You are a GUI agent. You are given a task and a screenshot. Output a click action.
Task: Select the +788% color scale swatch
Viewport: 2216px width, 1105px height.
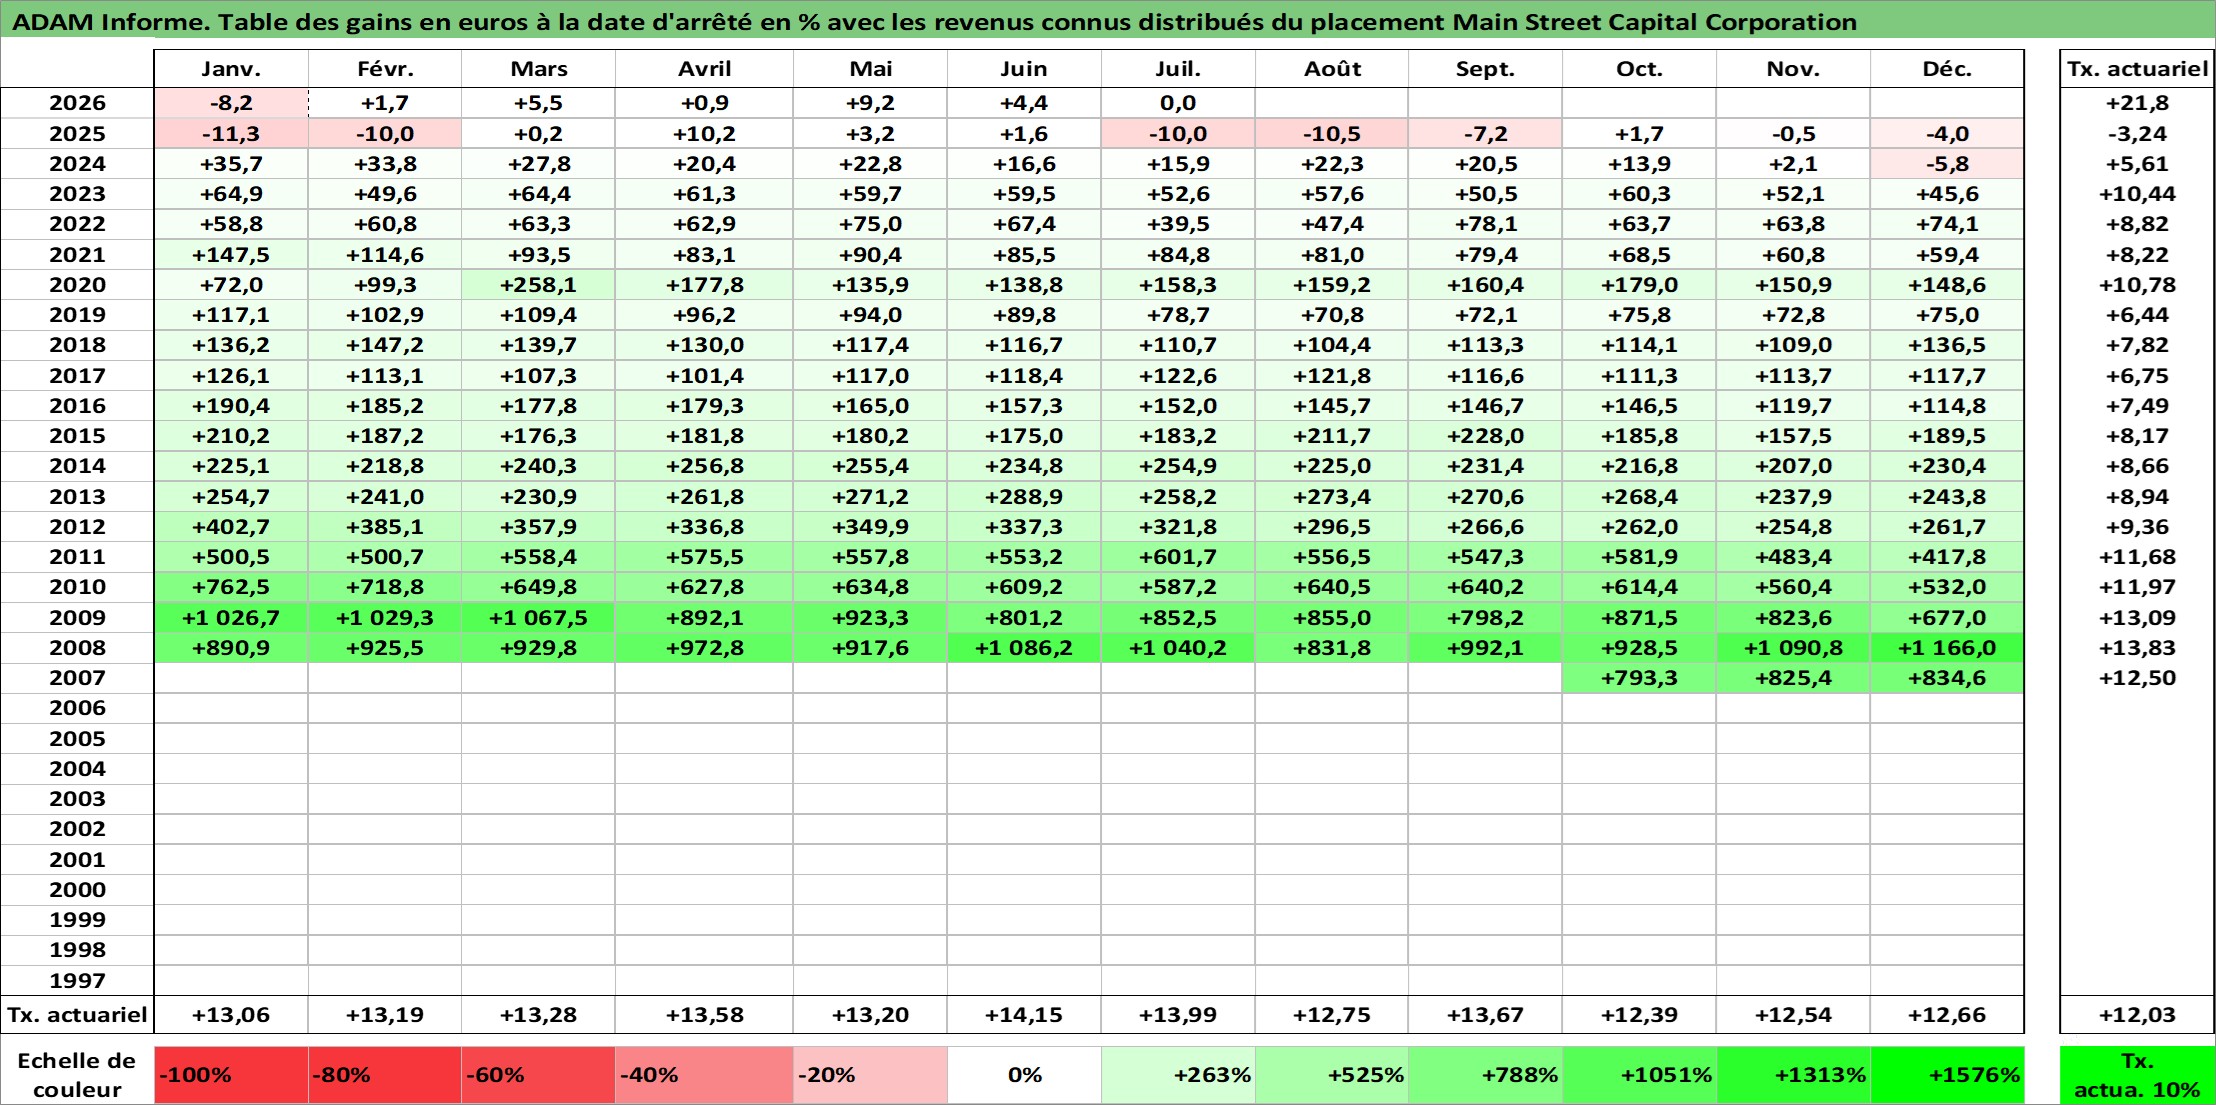click(1485, 1075)
